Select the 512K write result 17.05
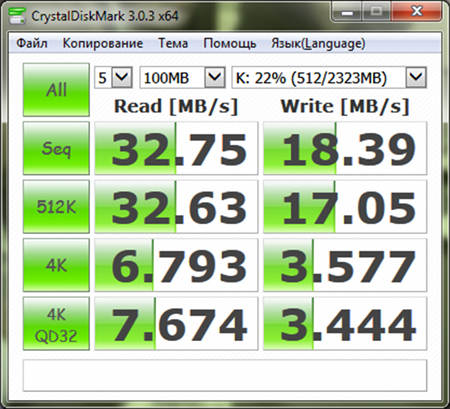The height and width of the screenshot is (409, 450). point(345,207)
